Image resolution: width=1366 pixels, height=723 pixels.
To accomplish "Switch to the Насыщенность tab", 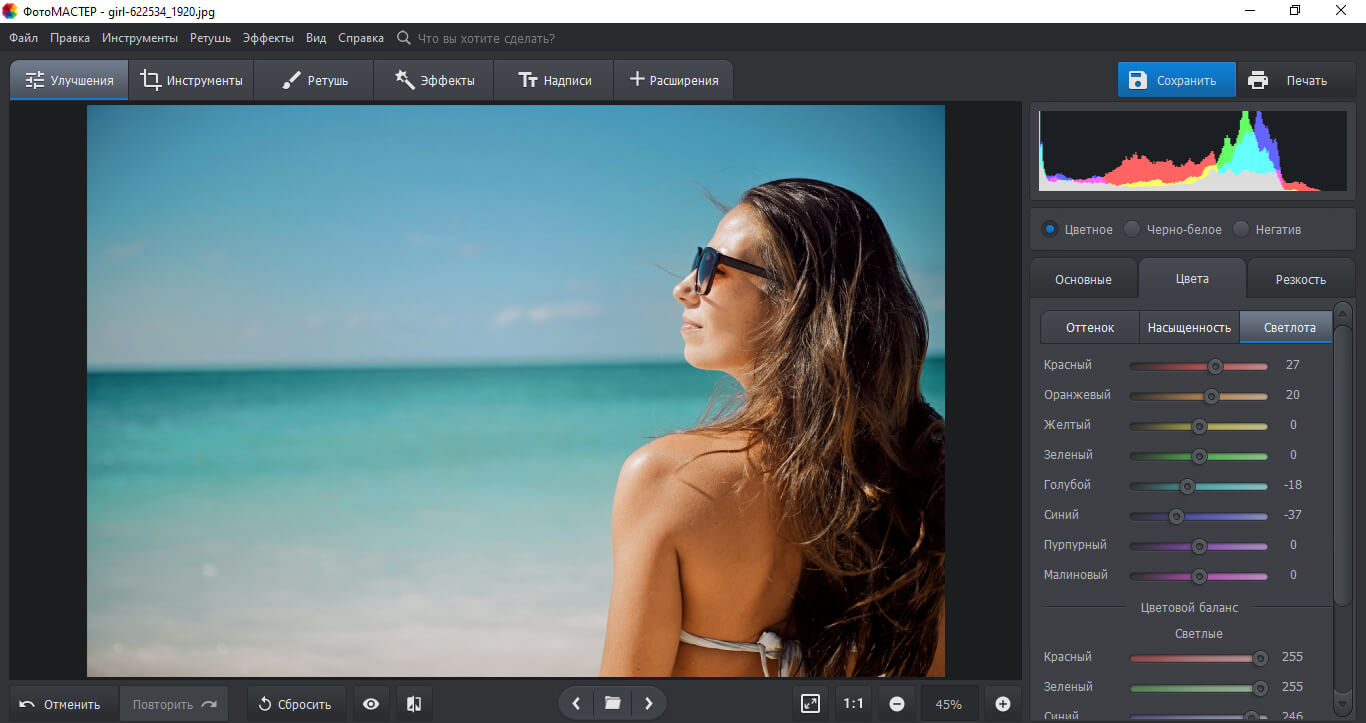I will (x=1189, y=327).
